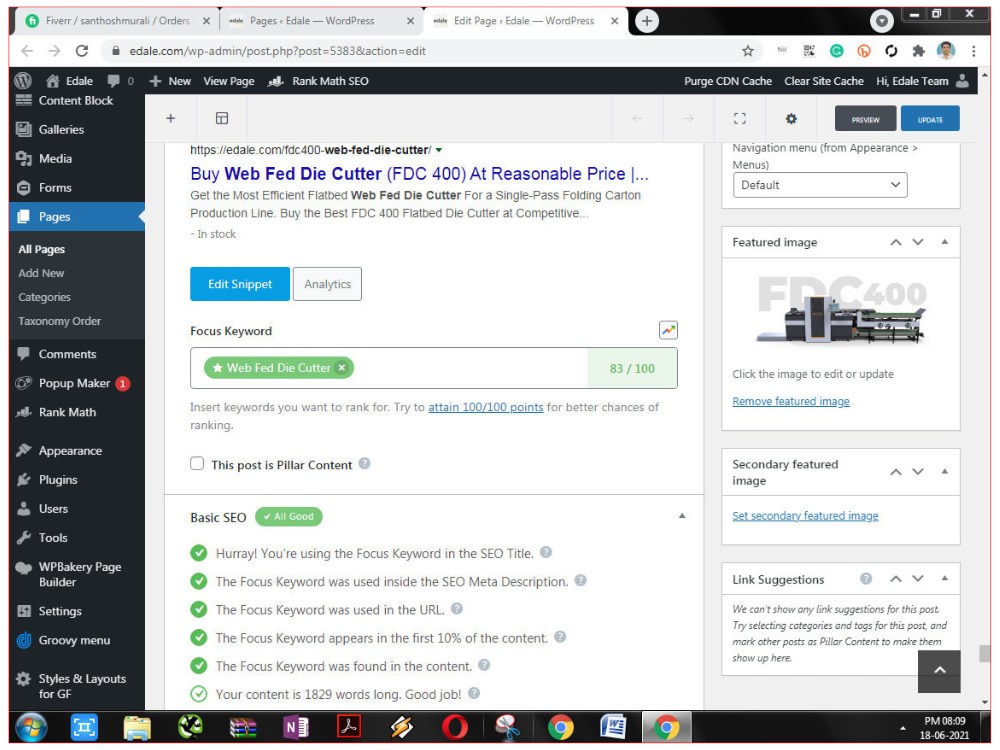This screenshot has height=750, width=1000.
Task: Move Link Suggestions panel down
Action: click(x=918, y=578)
